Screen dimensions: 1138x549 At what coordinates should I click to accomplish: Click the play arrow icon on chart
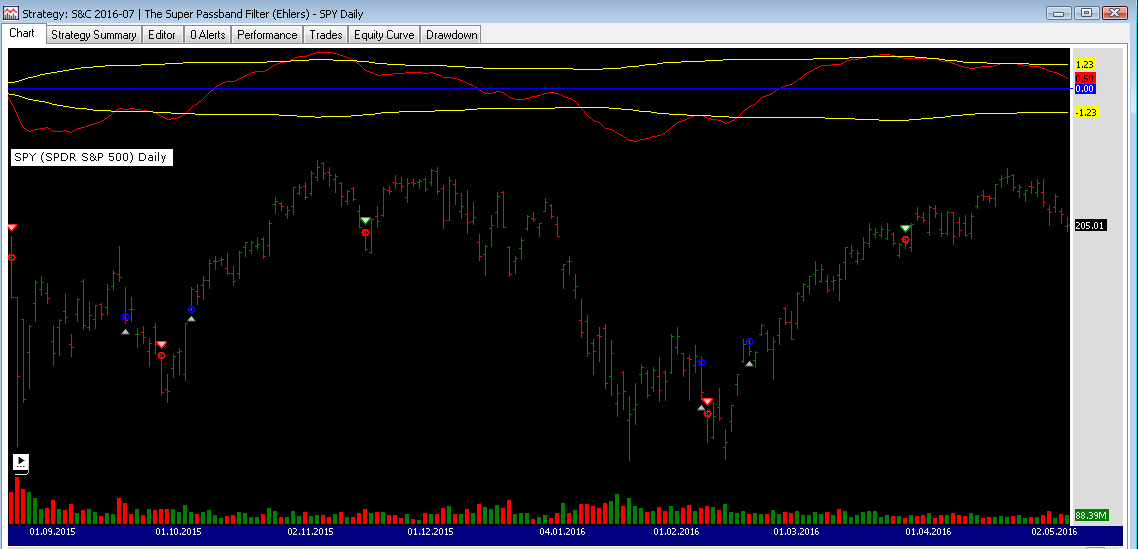click(x=21, y=462)
